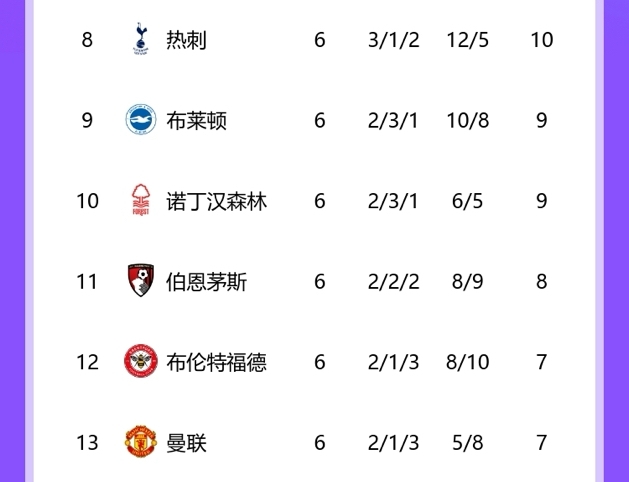This screenshot has width=629, height=482.
Task: Open the 布伦特福德 team name
Action: (x=216, y=361)
